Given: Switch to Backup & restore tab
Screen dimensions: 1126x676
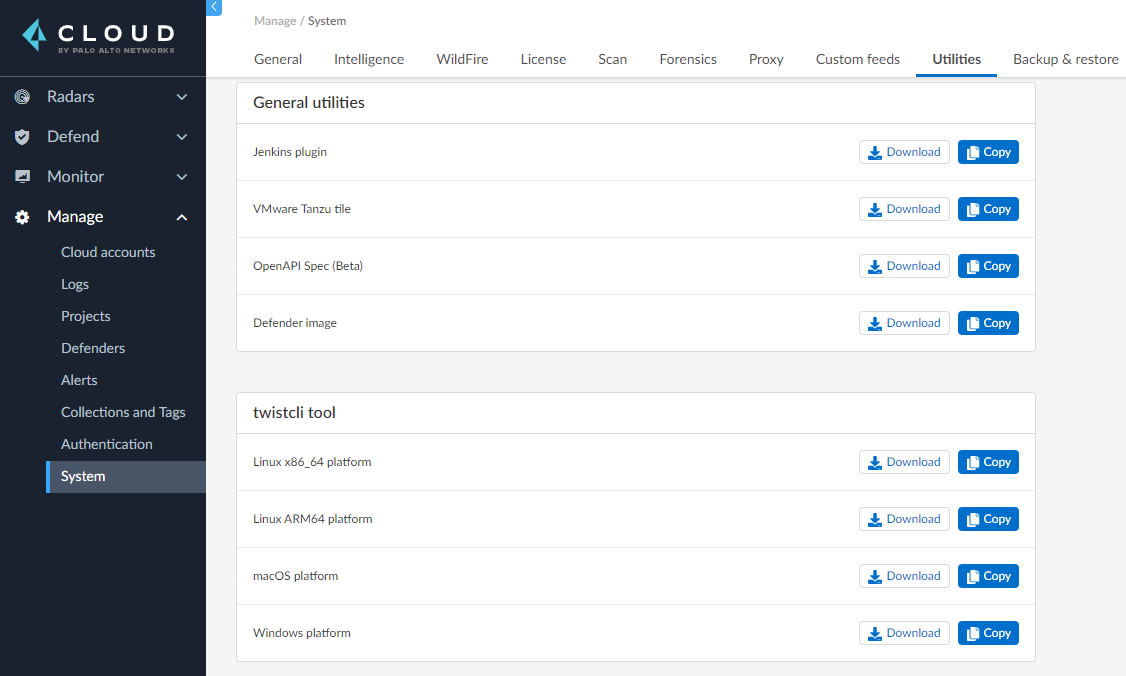Looking at the screenshot, I should click(1066, 59).
